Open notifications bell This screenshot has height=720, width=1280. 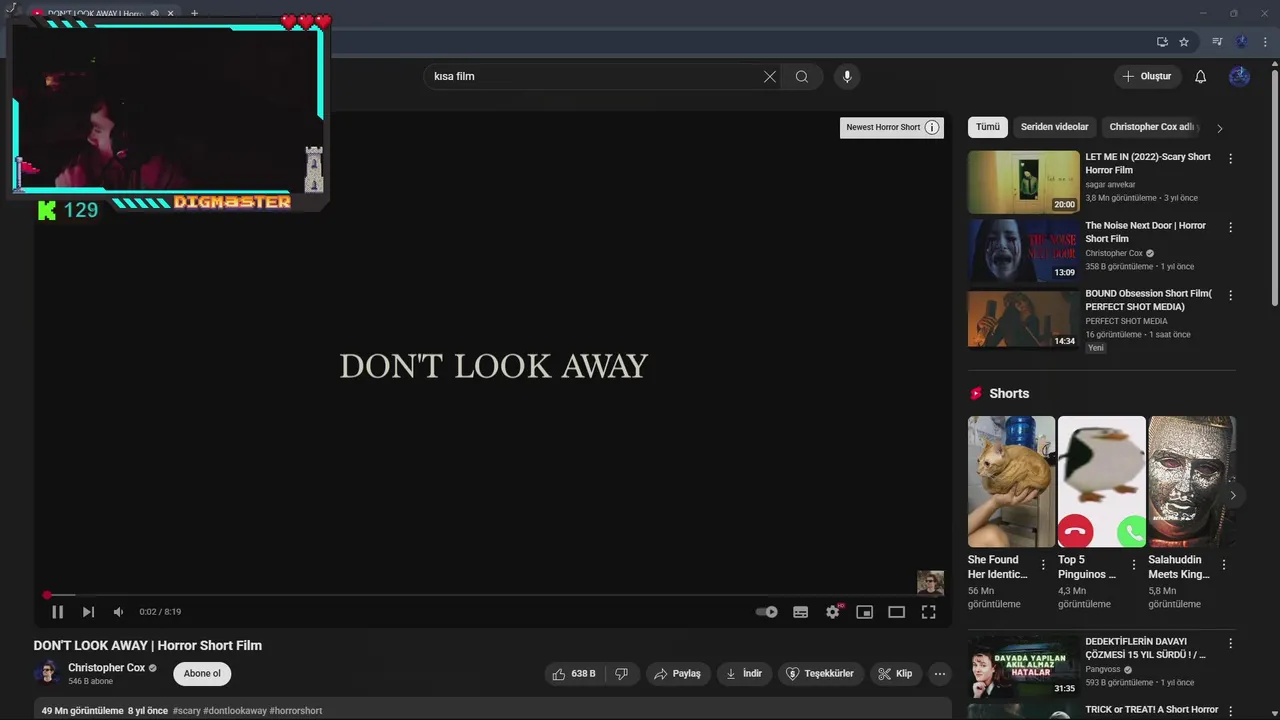[1201, 77]
